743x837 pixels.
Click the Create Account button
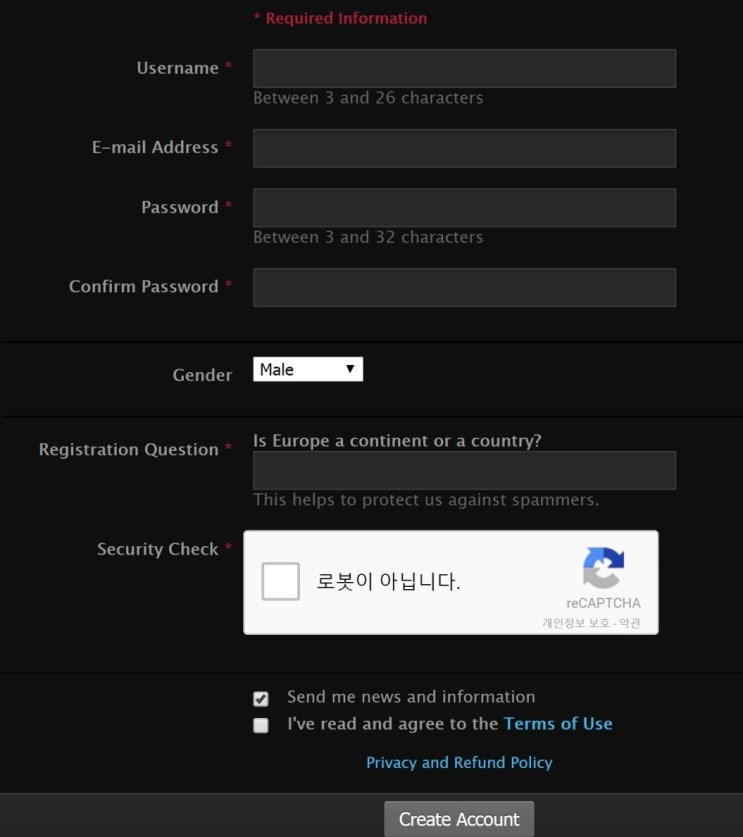coord(459,819)
